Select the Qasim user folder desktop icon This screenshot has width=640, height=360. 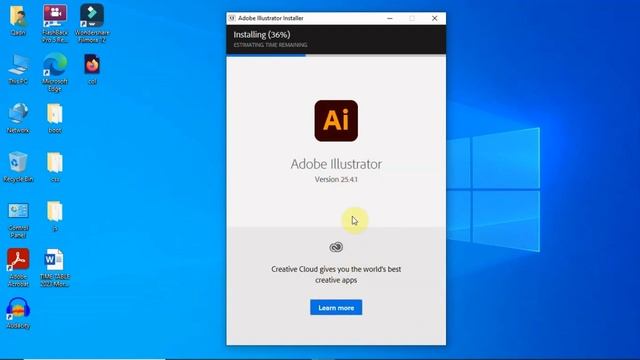[x=18, y=20]
